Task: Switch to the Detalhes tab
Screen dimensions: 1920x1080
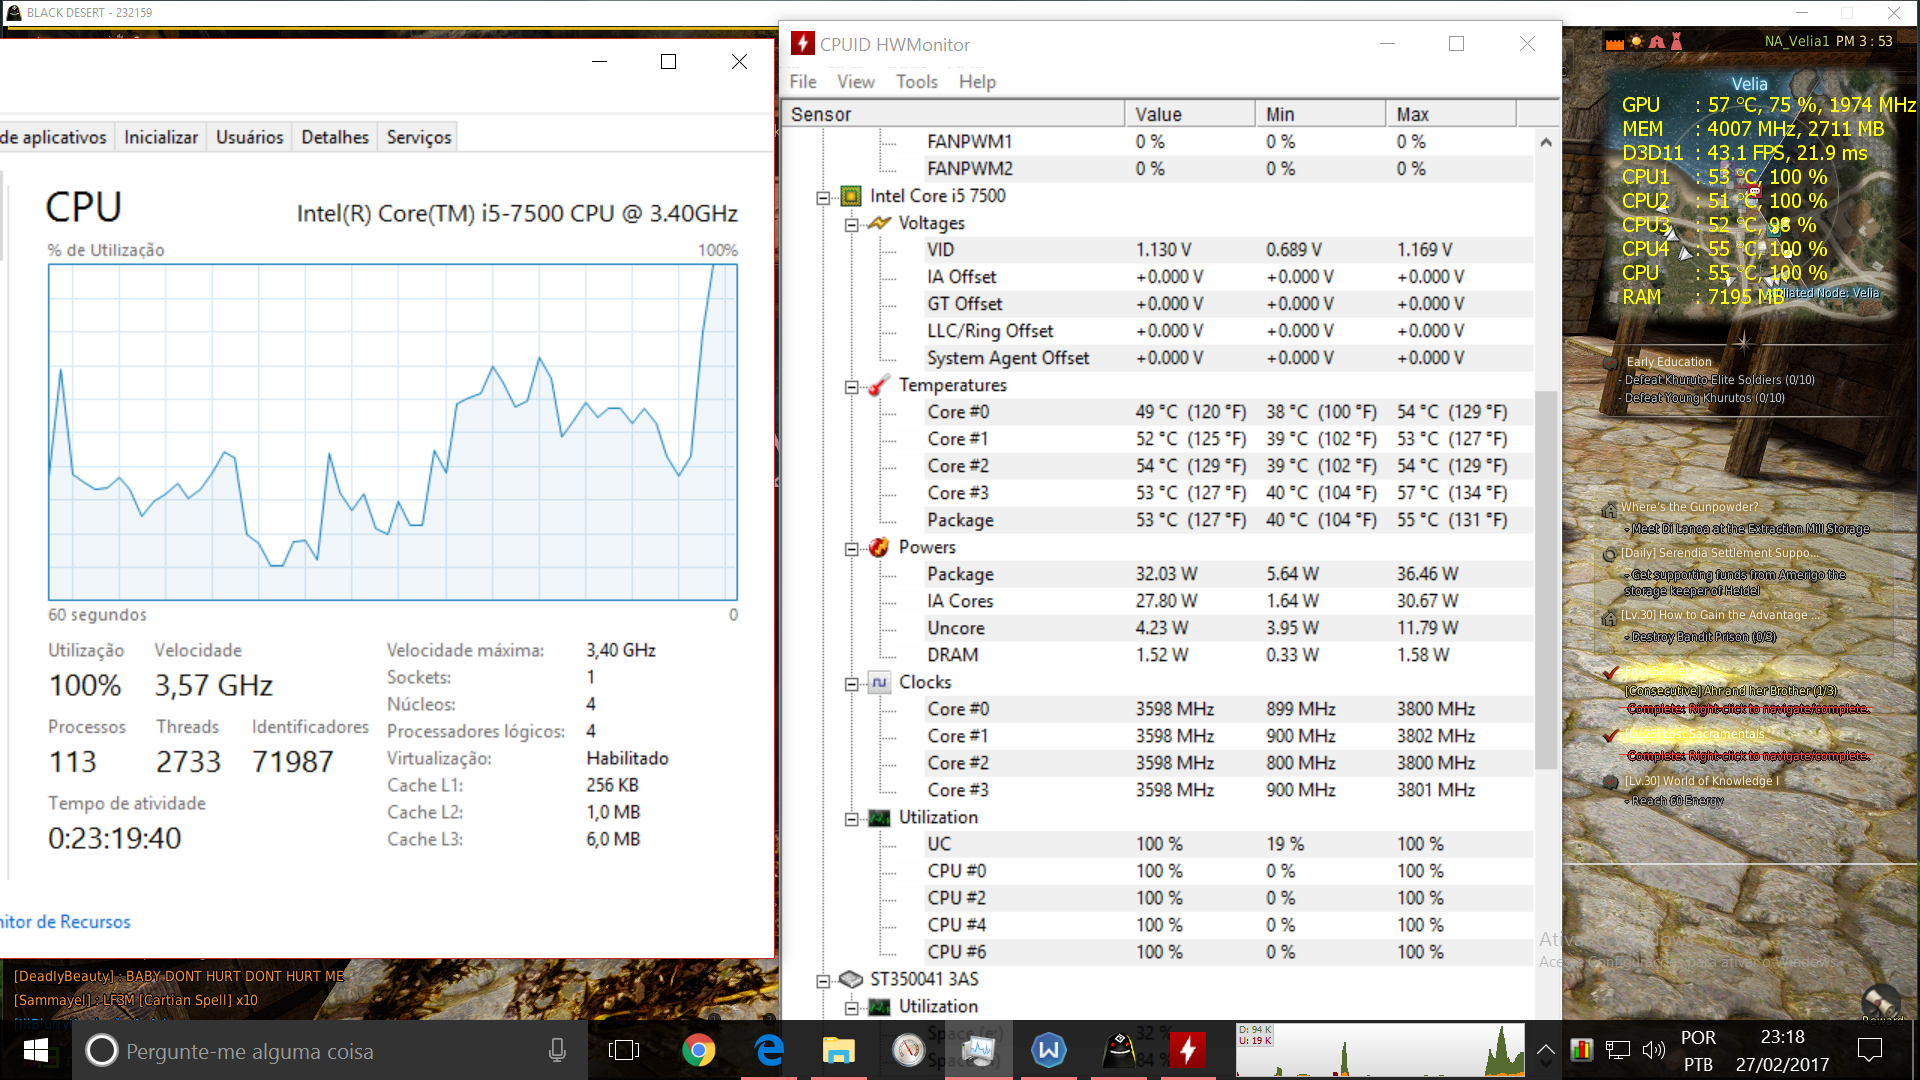Action: (335, 137)
